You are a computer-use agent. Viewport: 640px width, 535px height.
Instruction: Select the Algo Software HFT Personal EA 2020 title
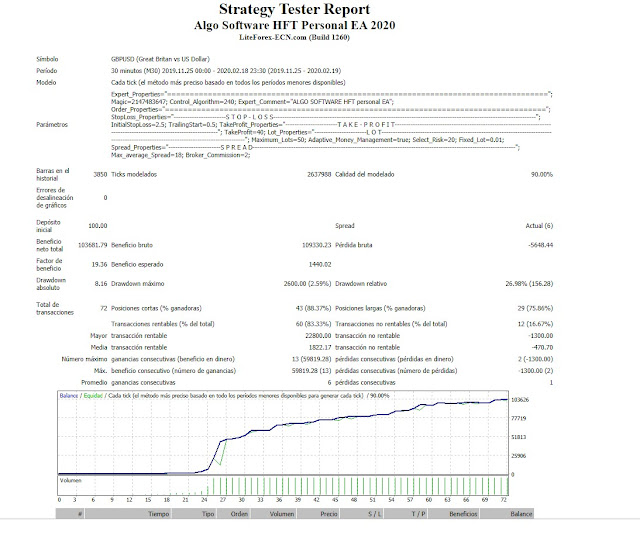pyautogui.click(x=294, y=25)
